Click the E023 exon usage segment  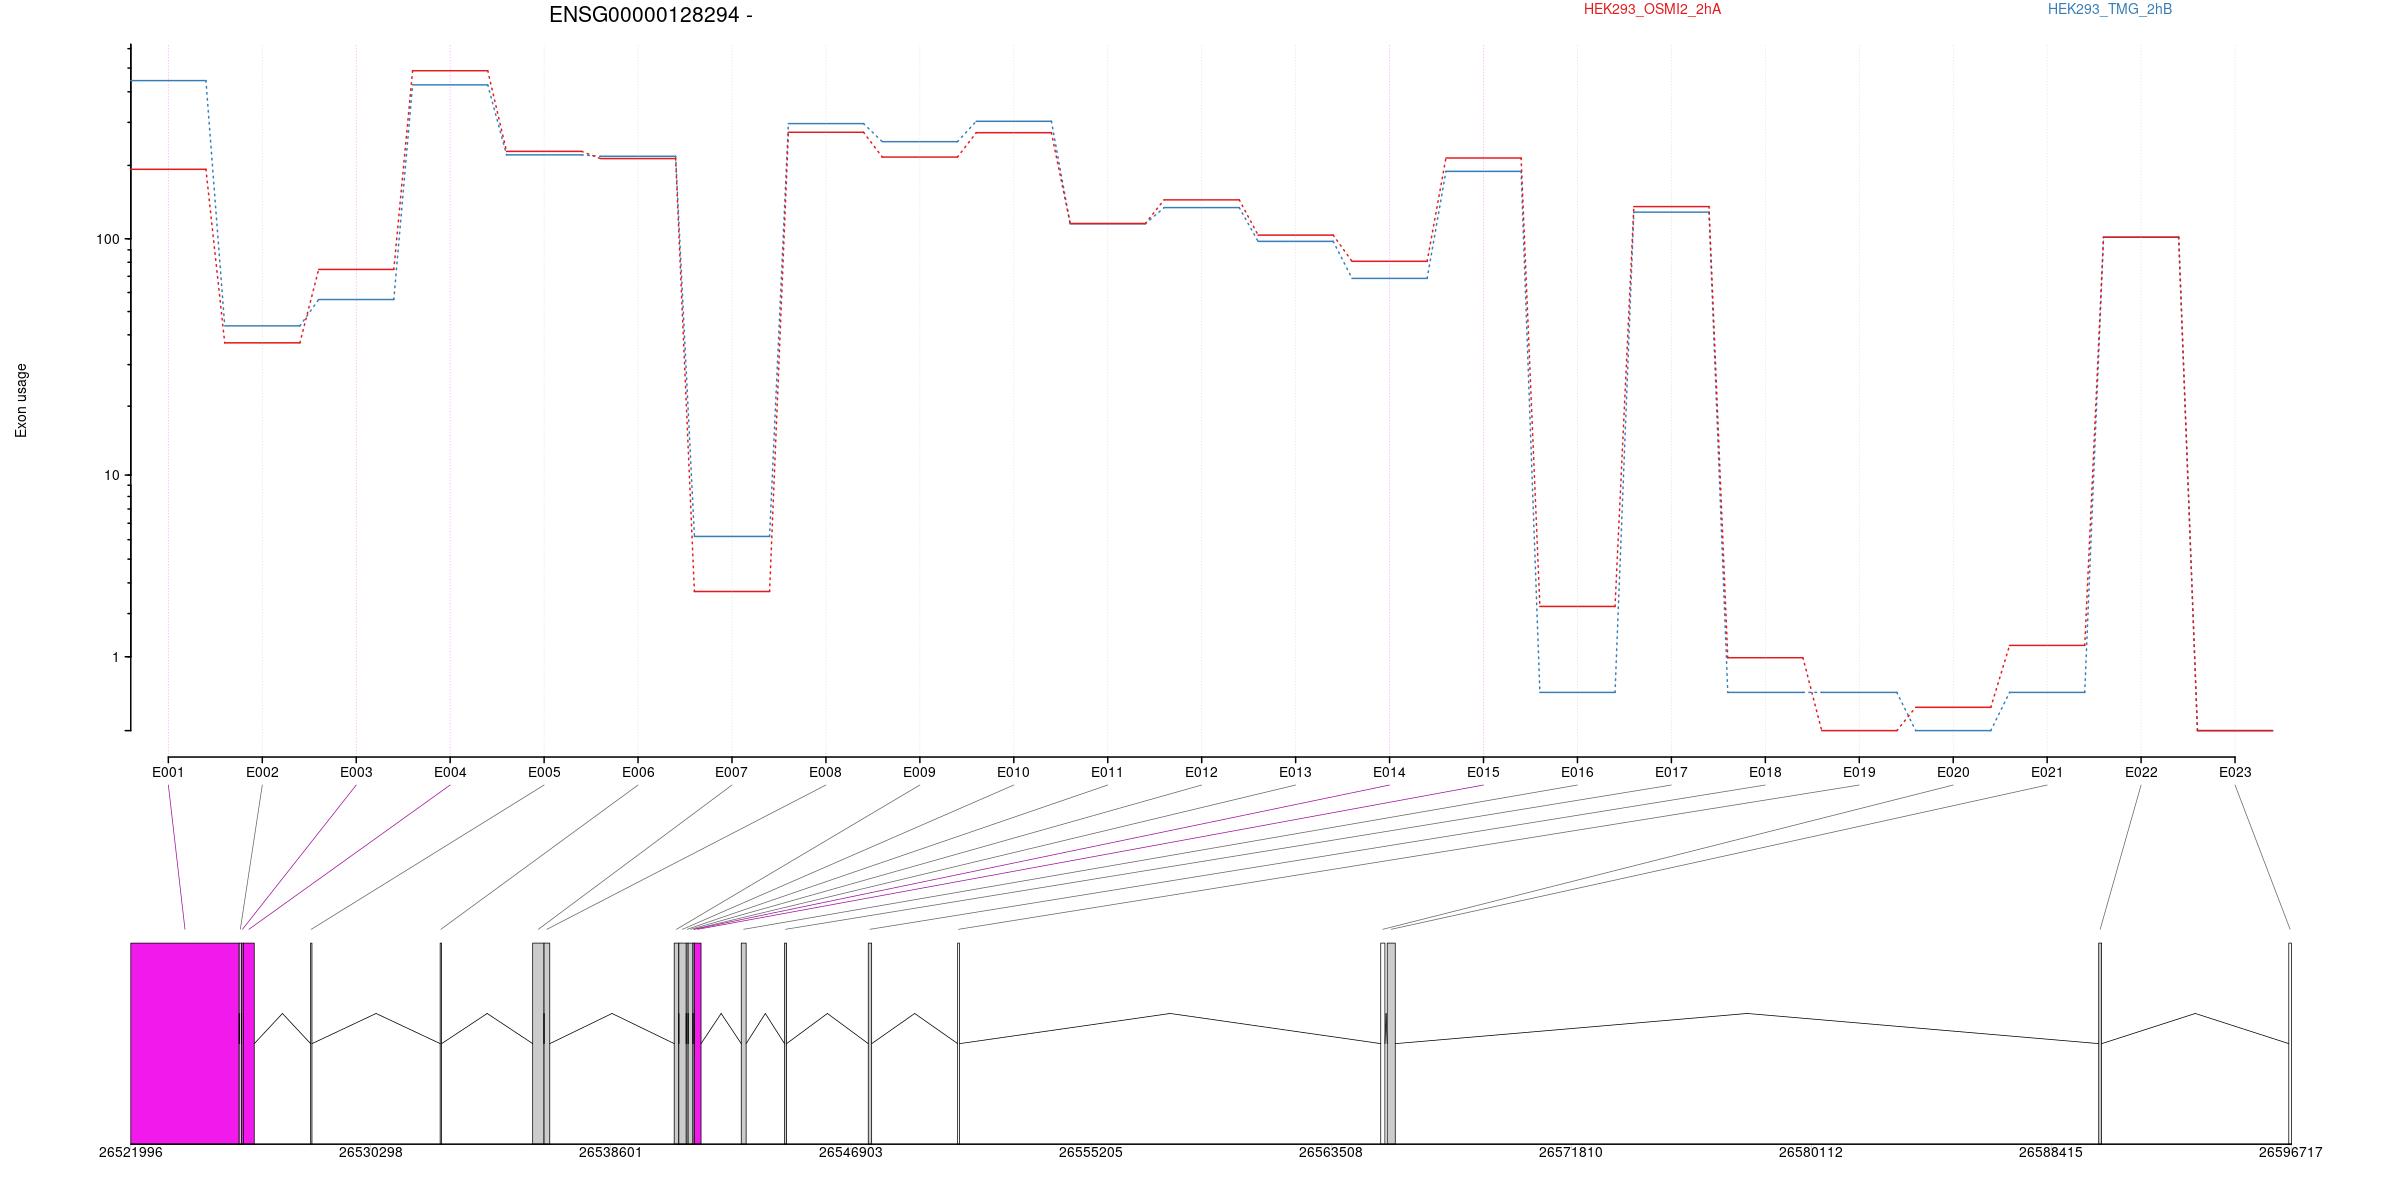tap(2235, 730)
